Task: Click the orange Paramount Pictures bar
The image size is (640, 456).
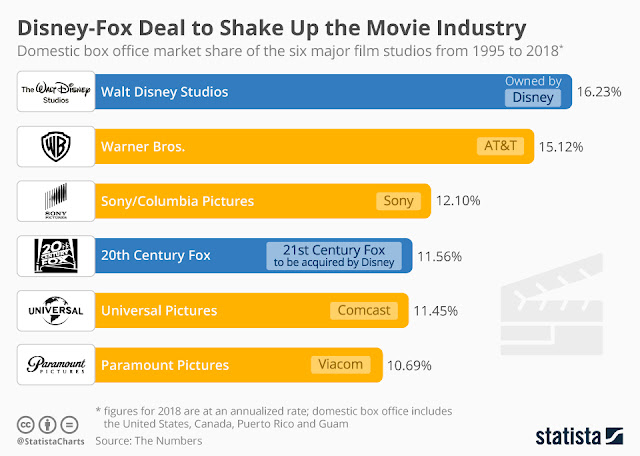Action: tap(239, 365)
